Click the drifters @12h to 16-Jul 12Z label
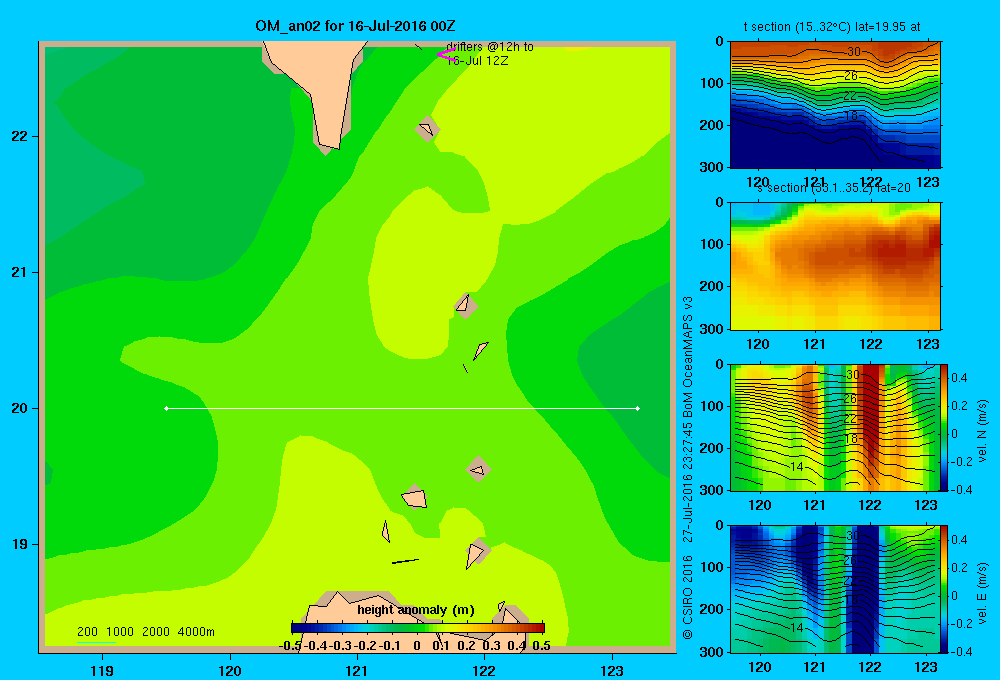 [490, 54]
